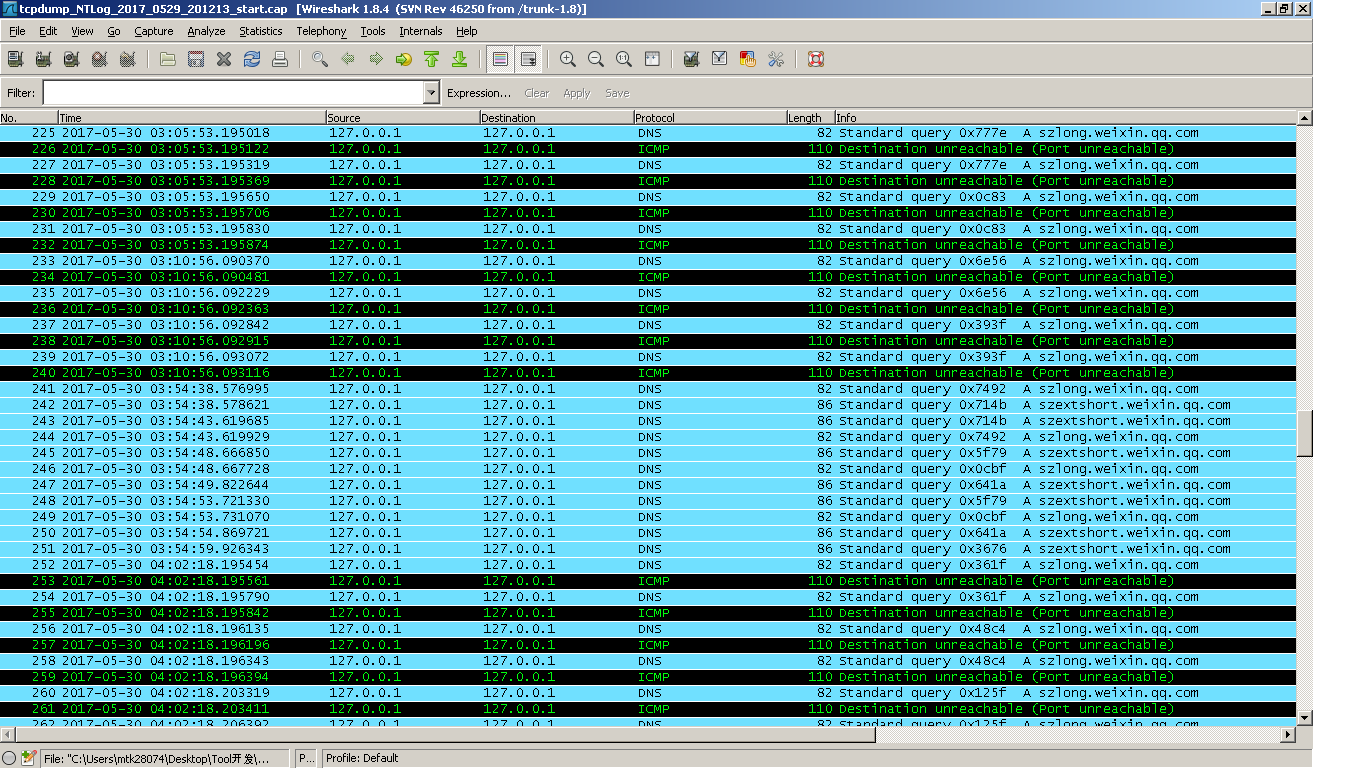This screenshot has width=1366, height=768.
Task: Click horizontal scrollbar right arrow
Action: [x=1288, y=735]
